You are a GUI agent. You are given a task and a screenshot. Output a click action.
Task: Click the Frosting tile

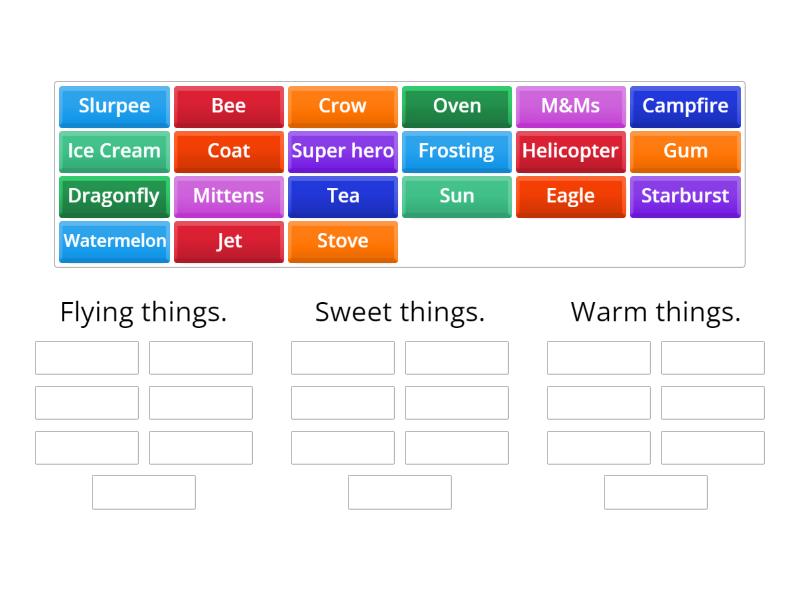point(457,151)
